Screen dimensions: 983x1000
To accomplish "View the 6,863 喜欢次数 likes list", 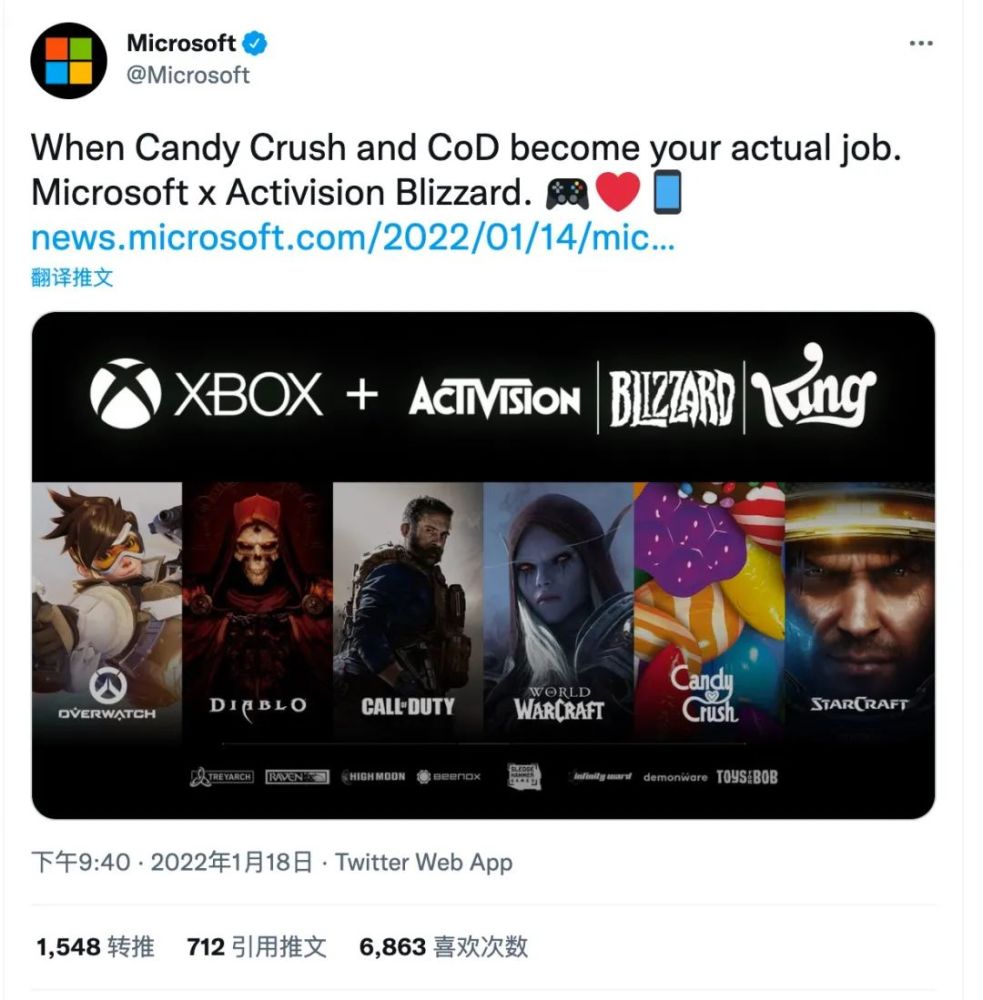I will pyautogui.click(x=444, y=947).
